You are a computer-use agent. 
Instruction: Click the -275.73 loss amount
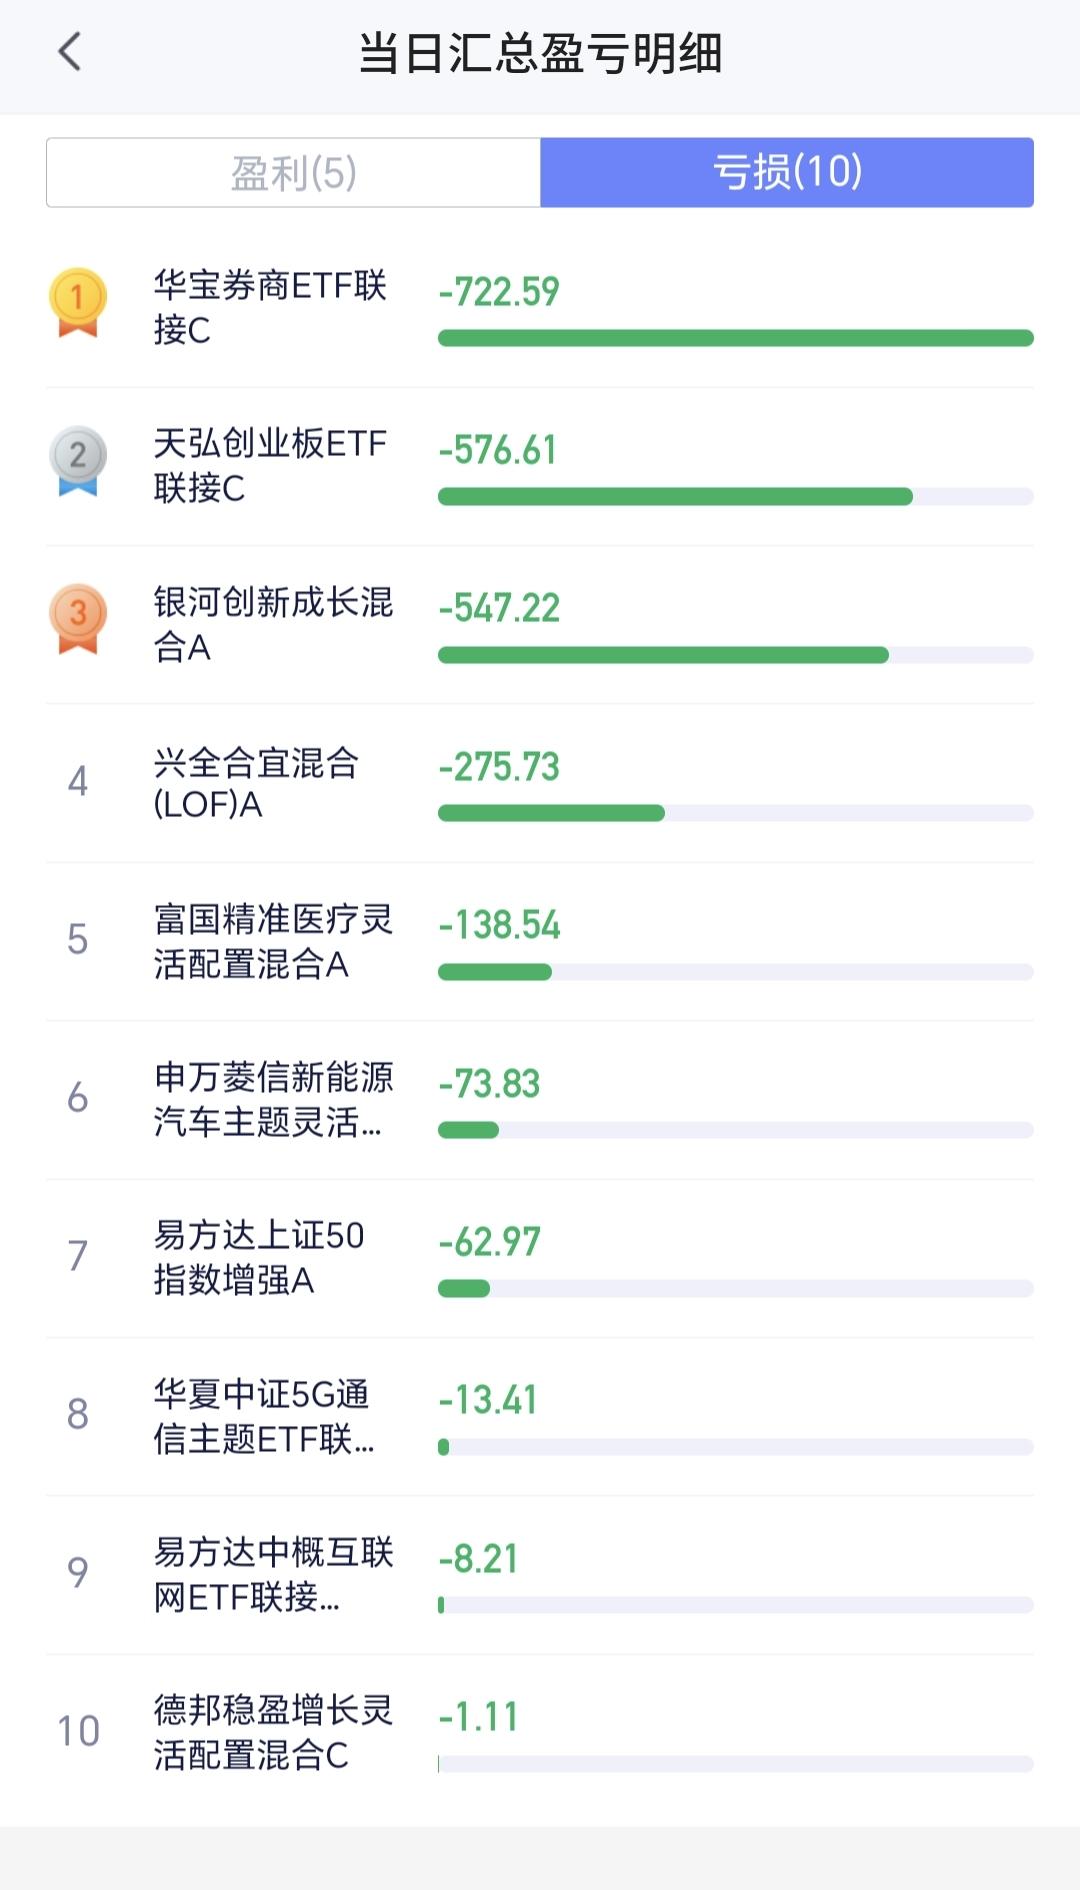pyautogui.click(x=499, y=767)
